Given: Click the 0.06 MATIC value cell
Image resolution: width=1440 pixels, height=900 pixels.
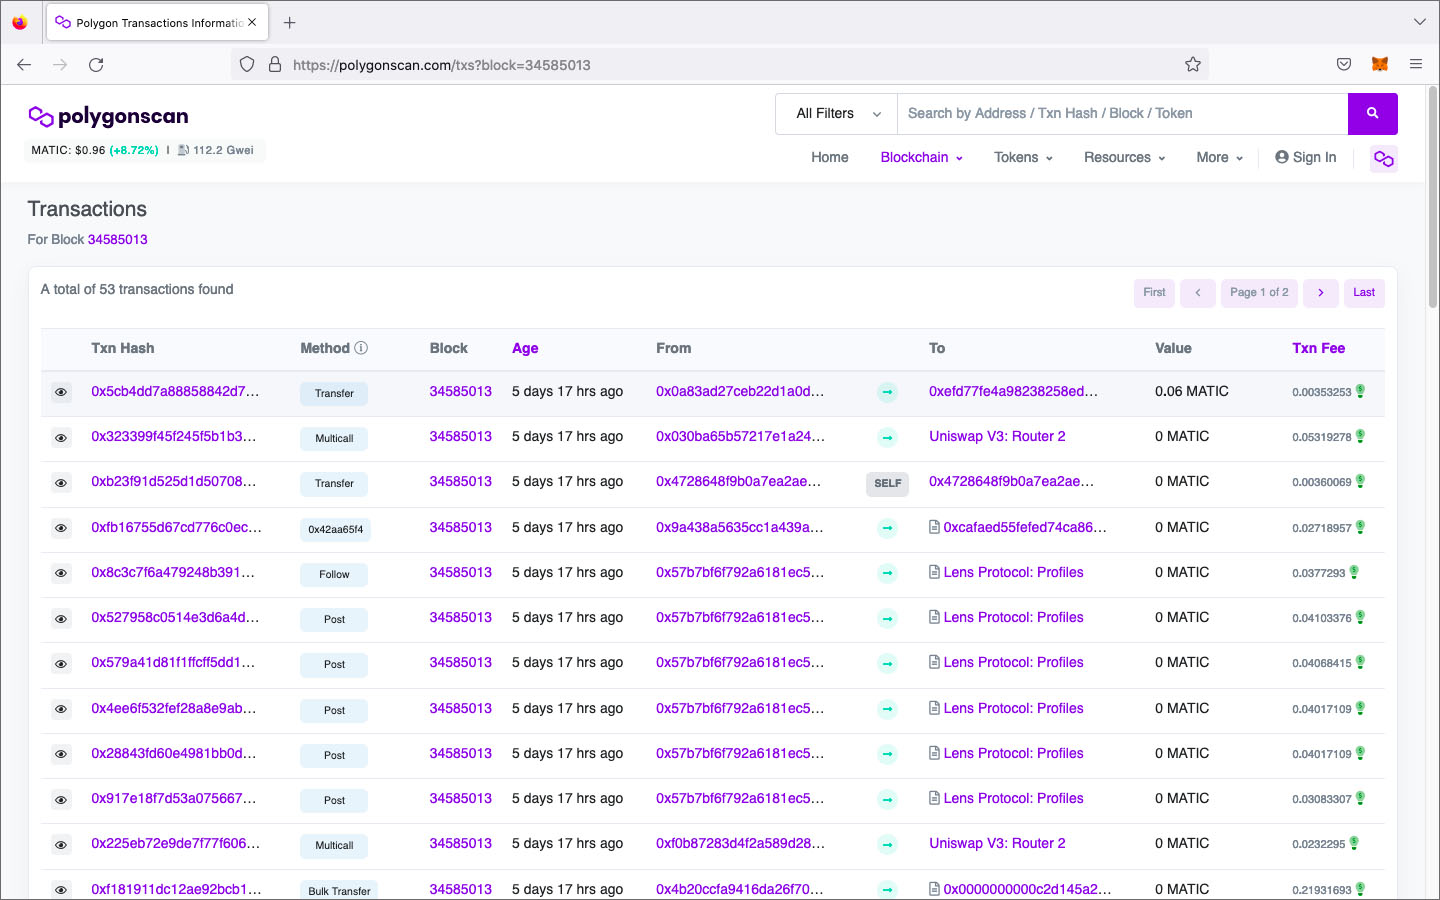Looking at the screenshot, I should pos(1191,391).
